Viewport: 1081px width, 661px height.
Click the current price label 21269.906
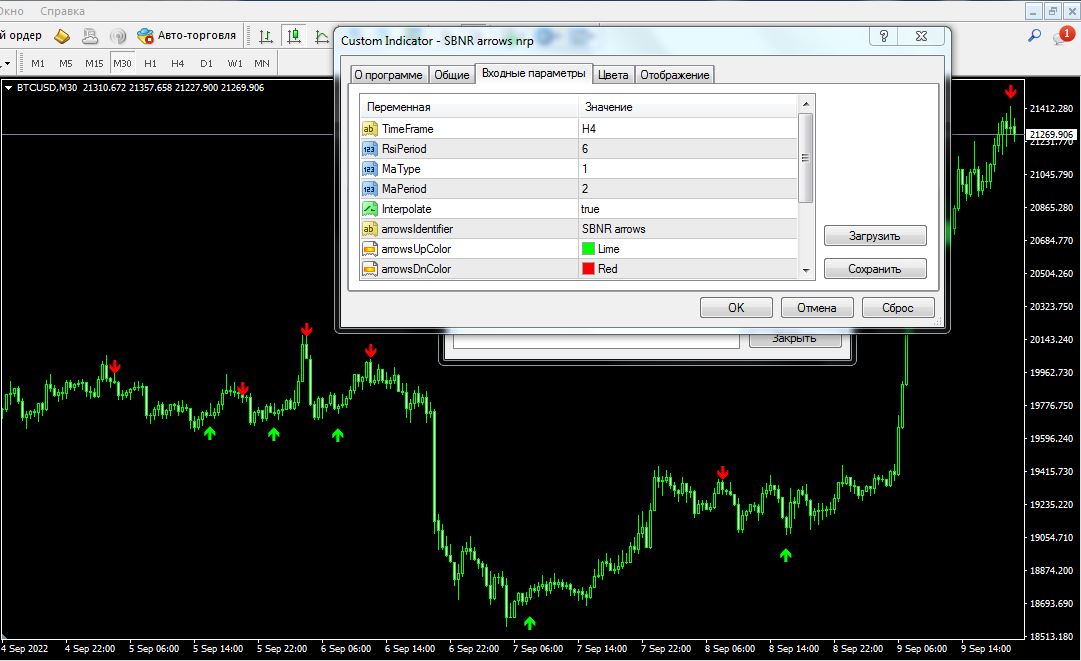pyautogui.click(x=1051, y=134)
